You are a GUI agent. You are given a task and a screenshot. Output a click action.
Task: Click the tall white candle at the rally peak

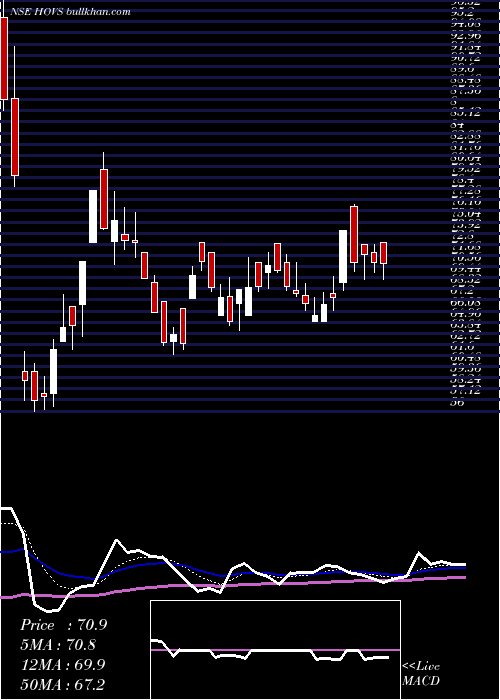coord(93,217)
